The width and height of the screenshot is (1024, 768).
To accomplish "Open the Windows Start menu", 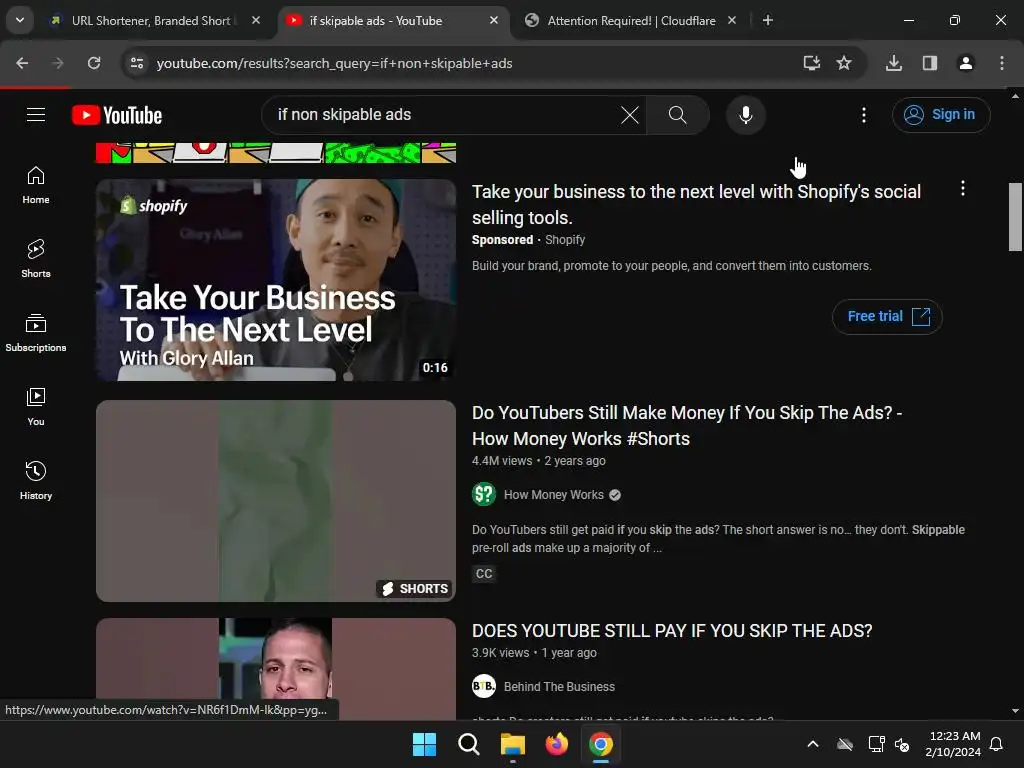I will (x=424, y=744).
